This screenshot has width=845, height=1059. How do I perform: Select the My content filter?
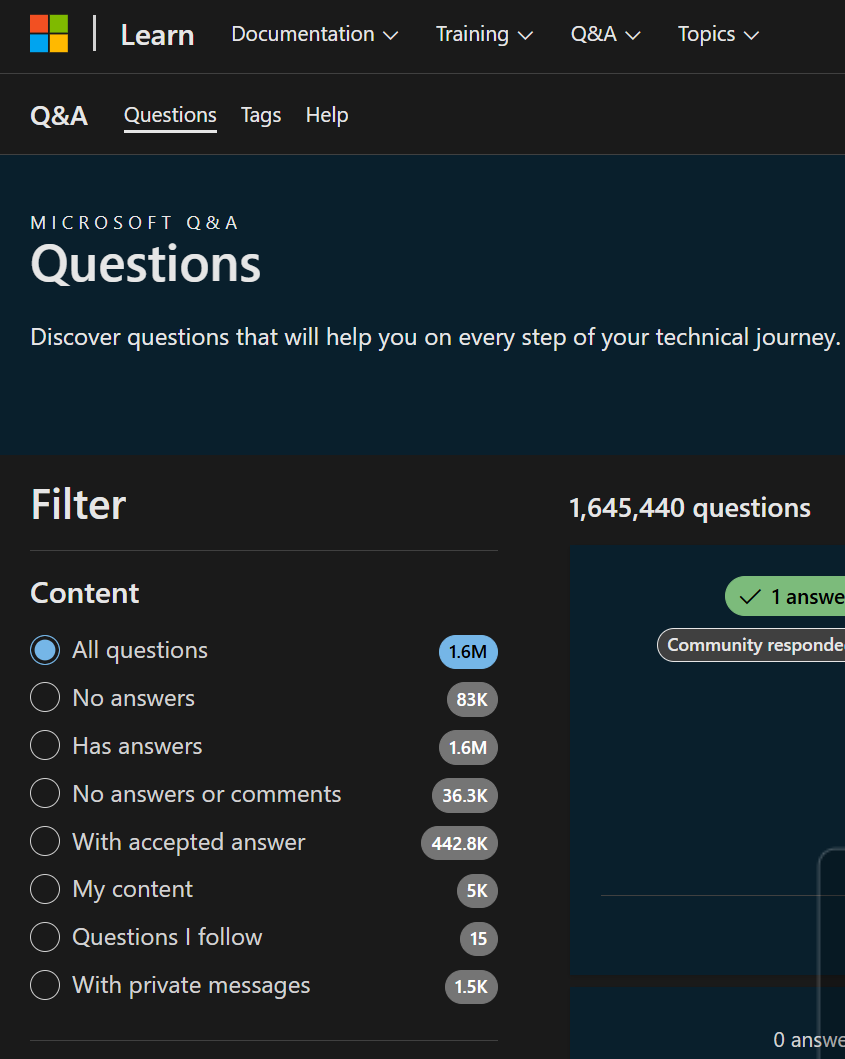[45, 889]
